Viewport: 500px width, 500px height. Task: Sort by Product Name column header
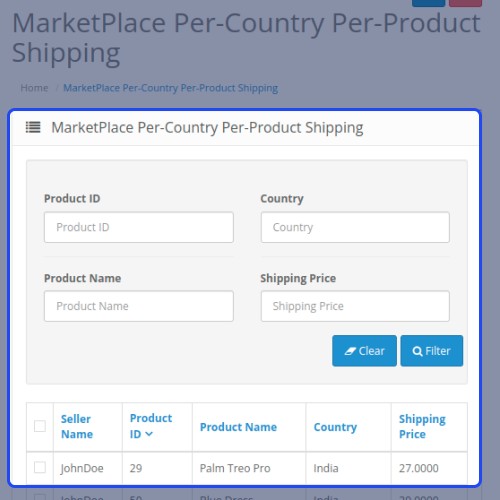[x=238, y=427]
